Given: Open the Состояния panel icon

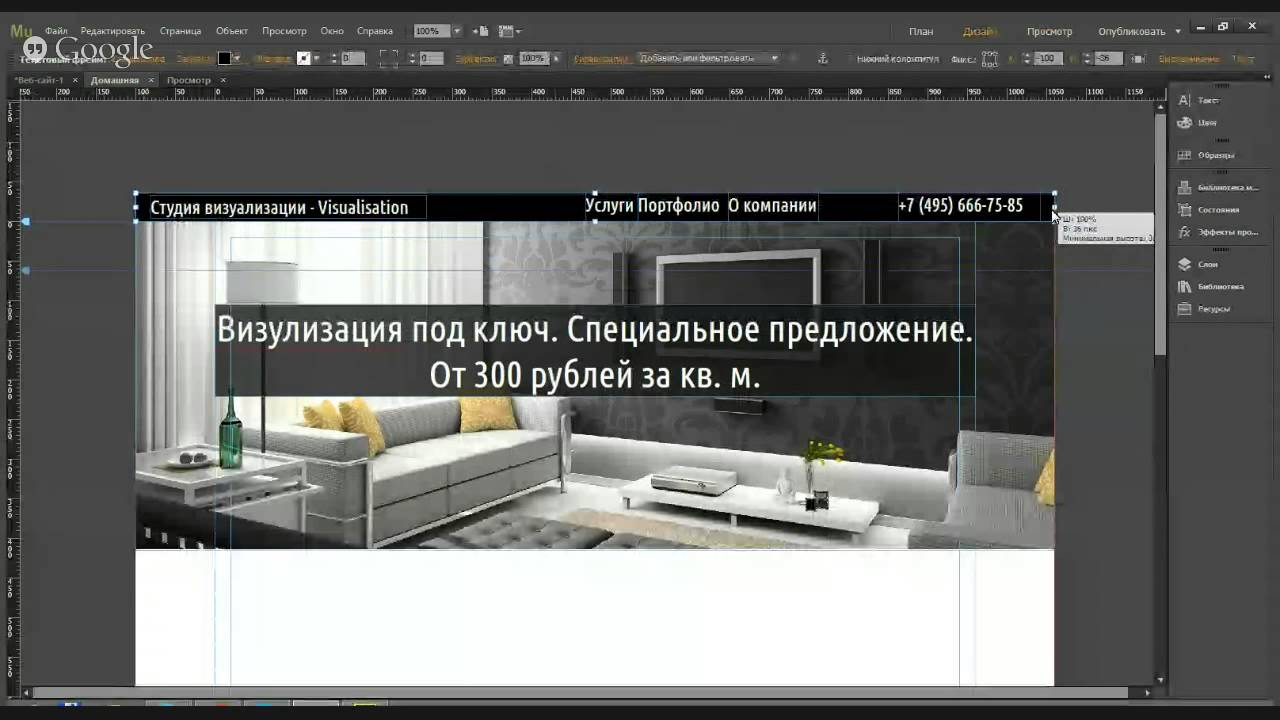Looking at the screenshot, I should point(1185,210).
